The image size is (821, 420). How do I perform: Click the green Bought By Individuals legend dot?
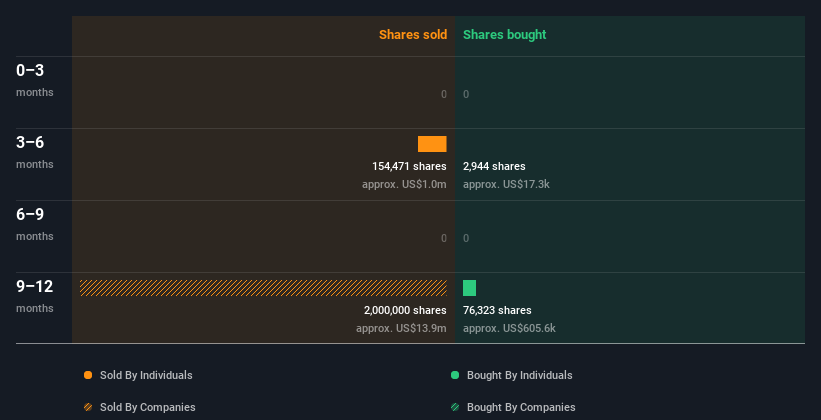(455, 375)
